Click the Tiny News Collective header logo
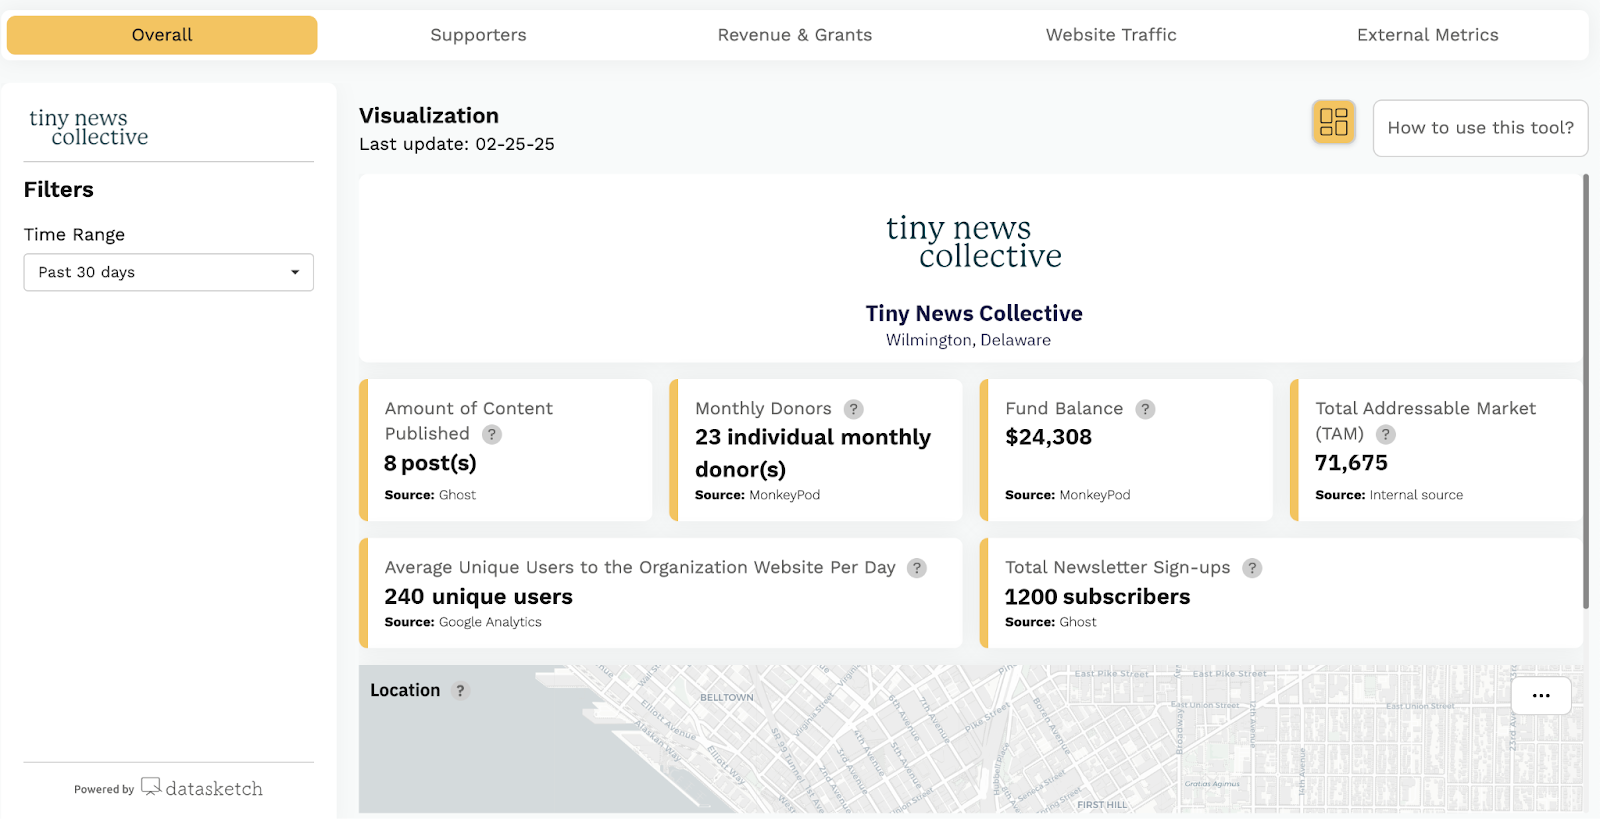 [x=974, y=242]
